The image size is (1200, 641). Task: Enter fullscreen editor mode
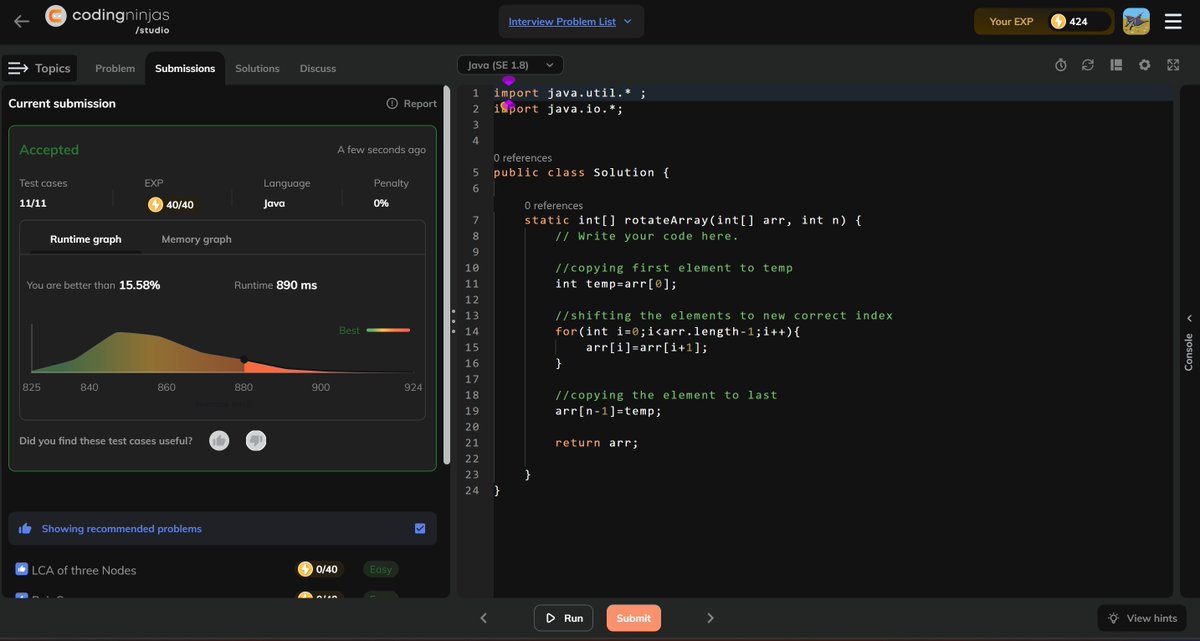[1173, 65]
